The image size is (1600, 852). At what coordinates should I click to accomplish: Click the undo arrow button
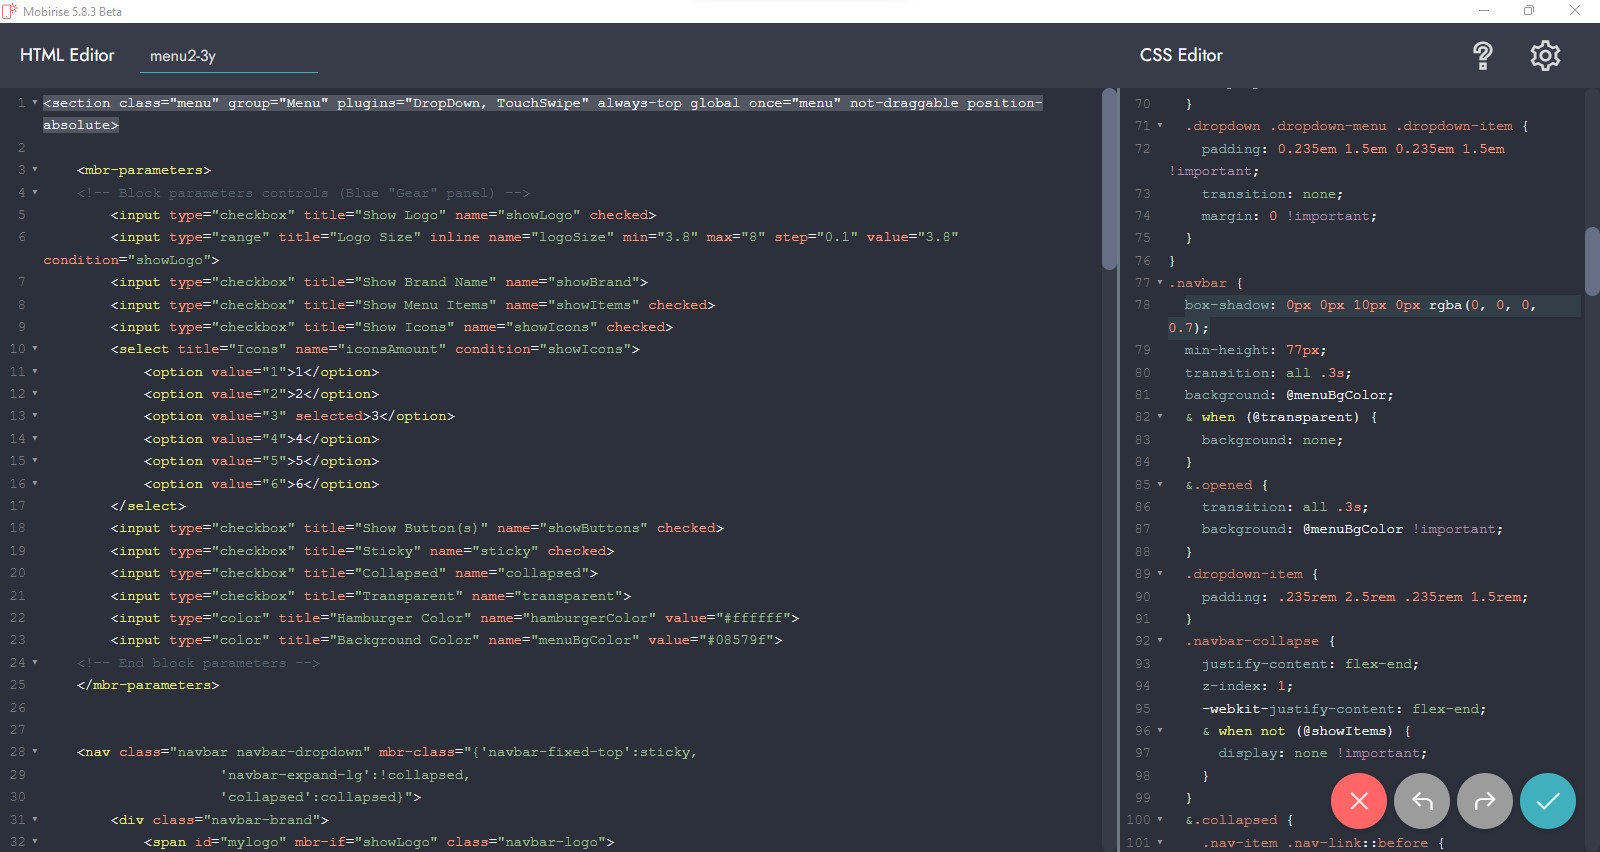(1422, 801)
